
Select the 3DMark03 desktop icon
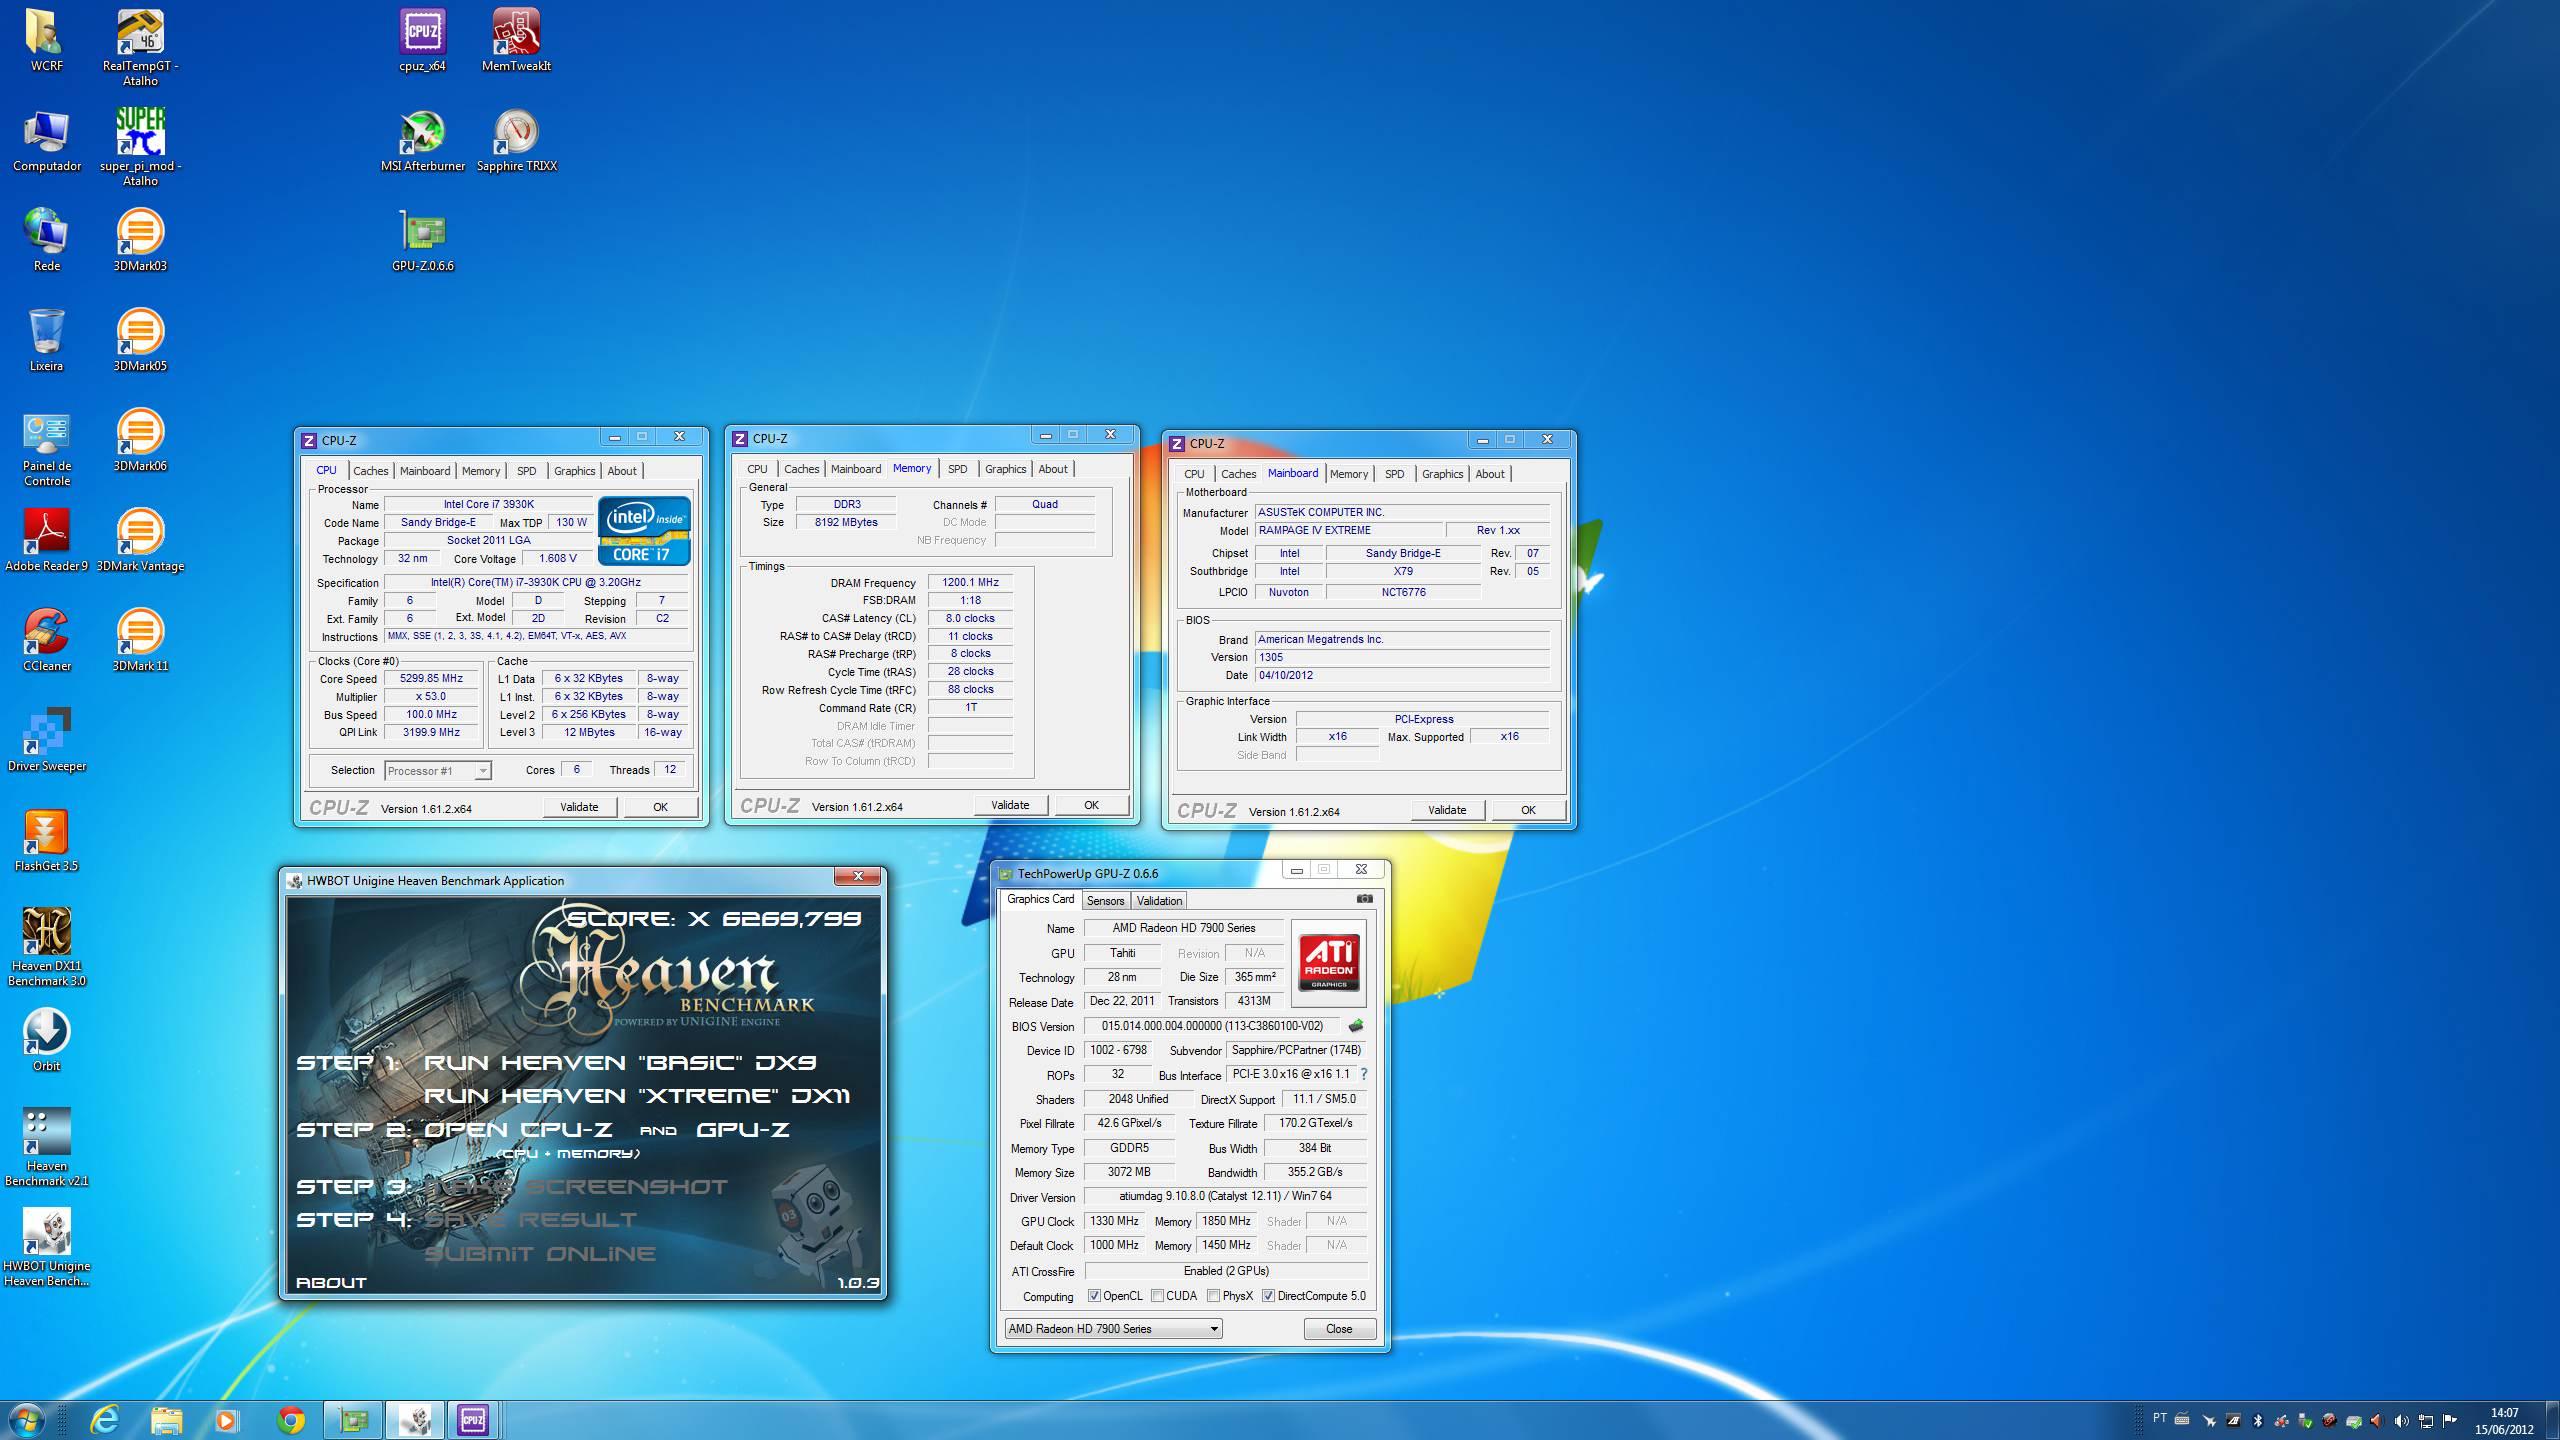coord(140,240)
